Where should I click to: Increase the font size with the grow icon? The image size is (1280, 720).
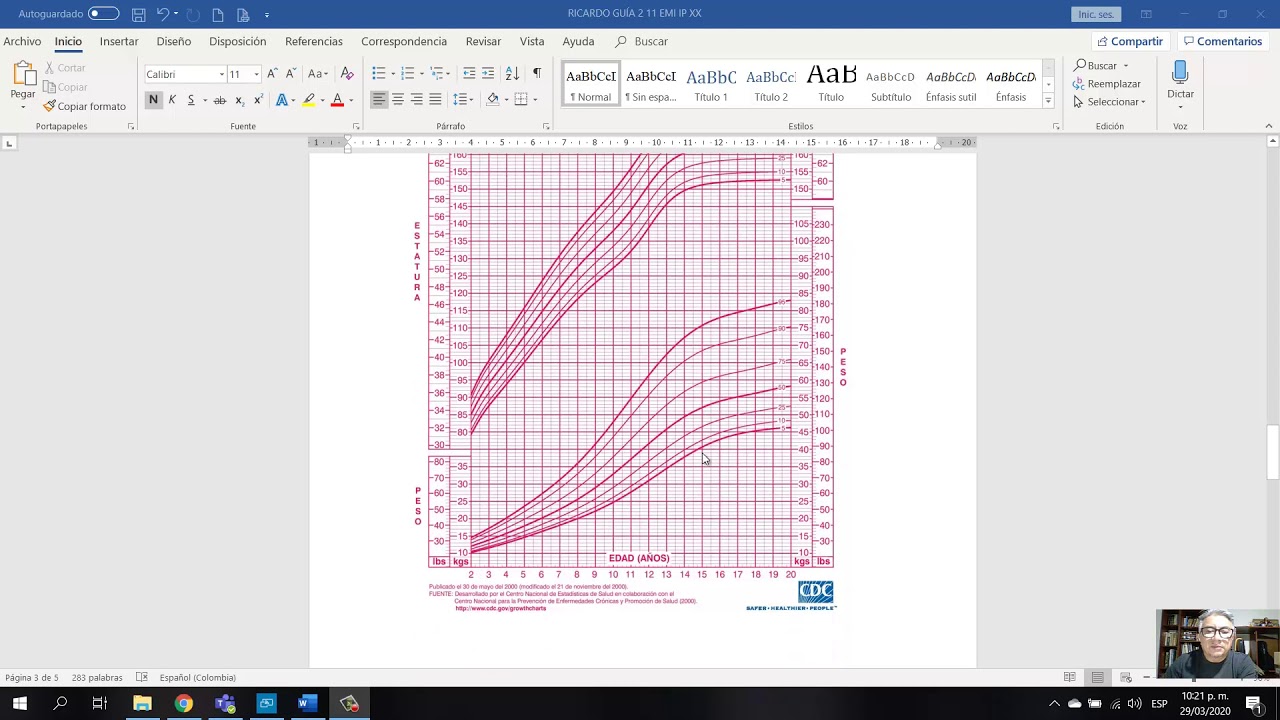point(272,74)
